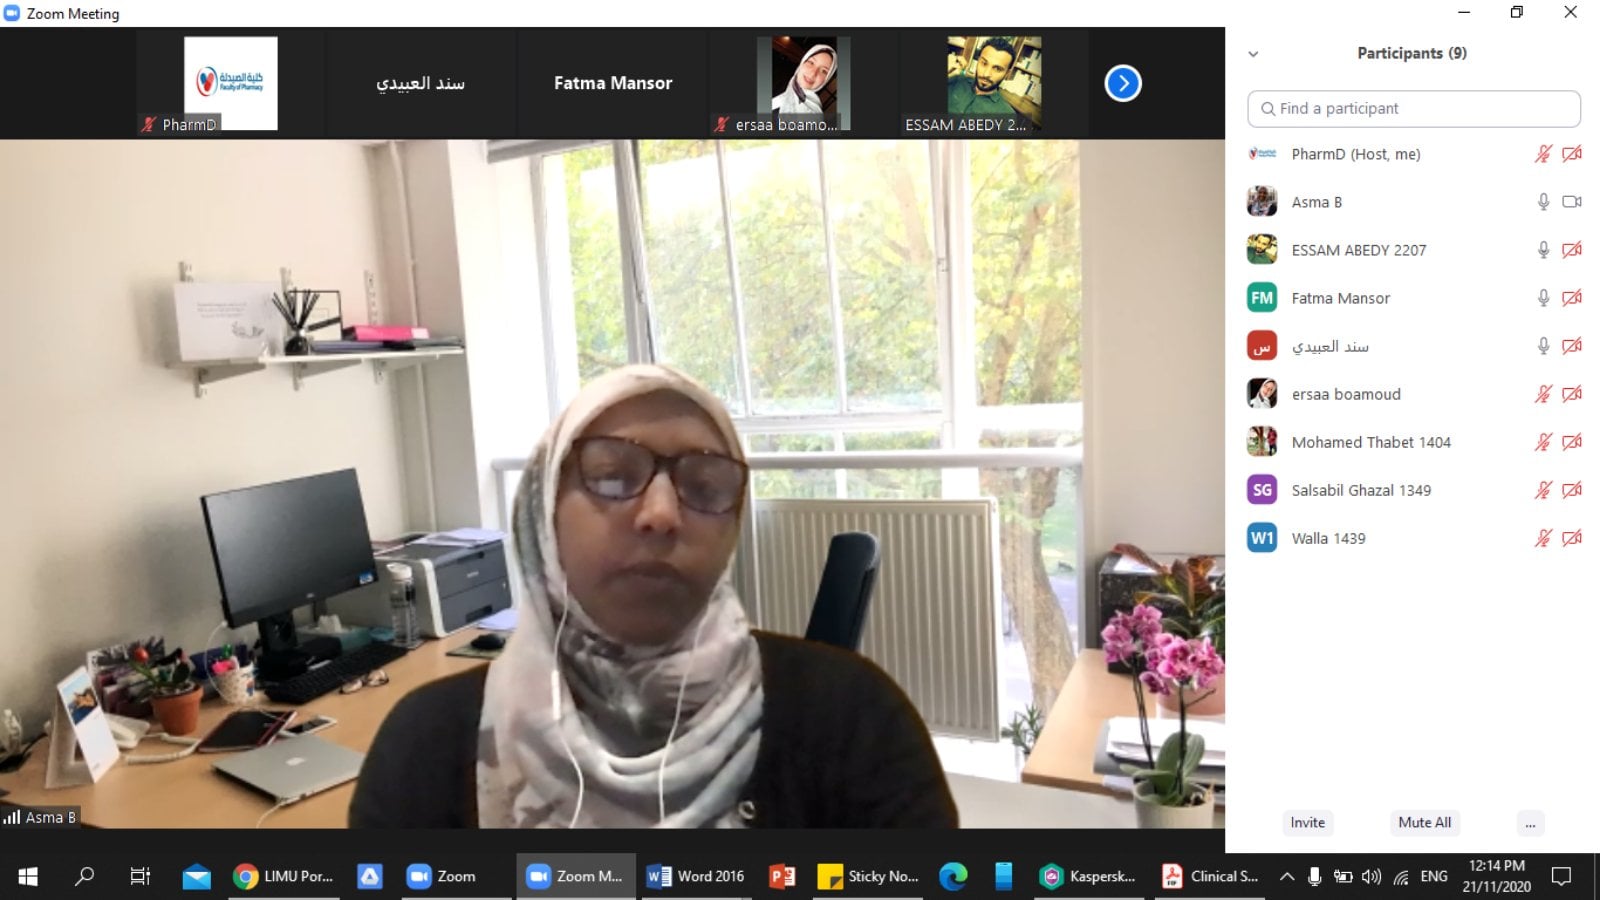Toggle Mohamed Thabet 1404's muted microphone

[1543, 442]
